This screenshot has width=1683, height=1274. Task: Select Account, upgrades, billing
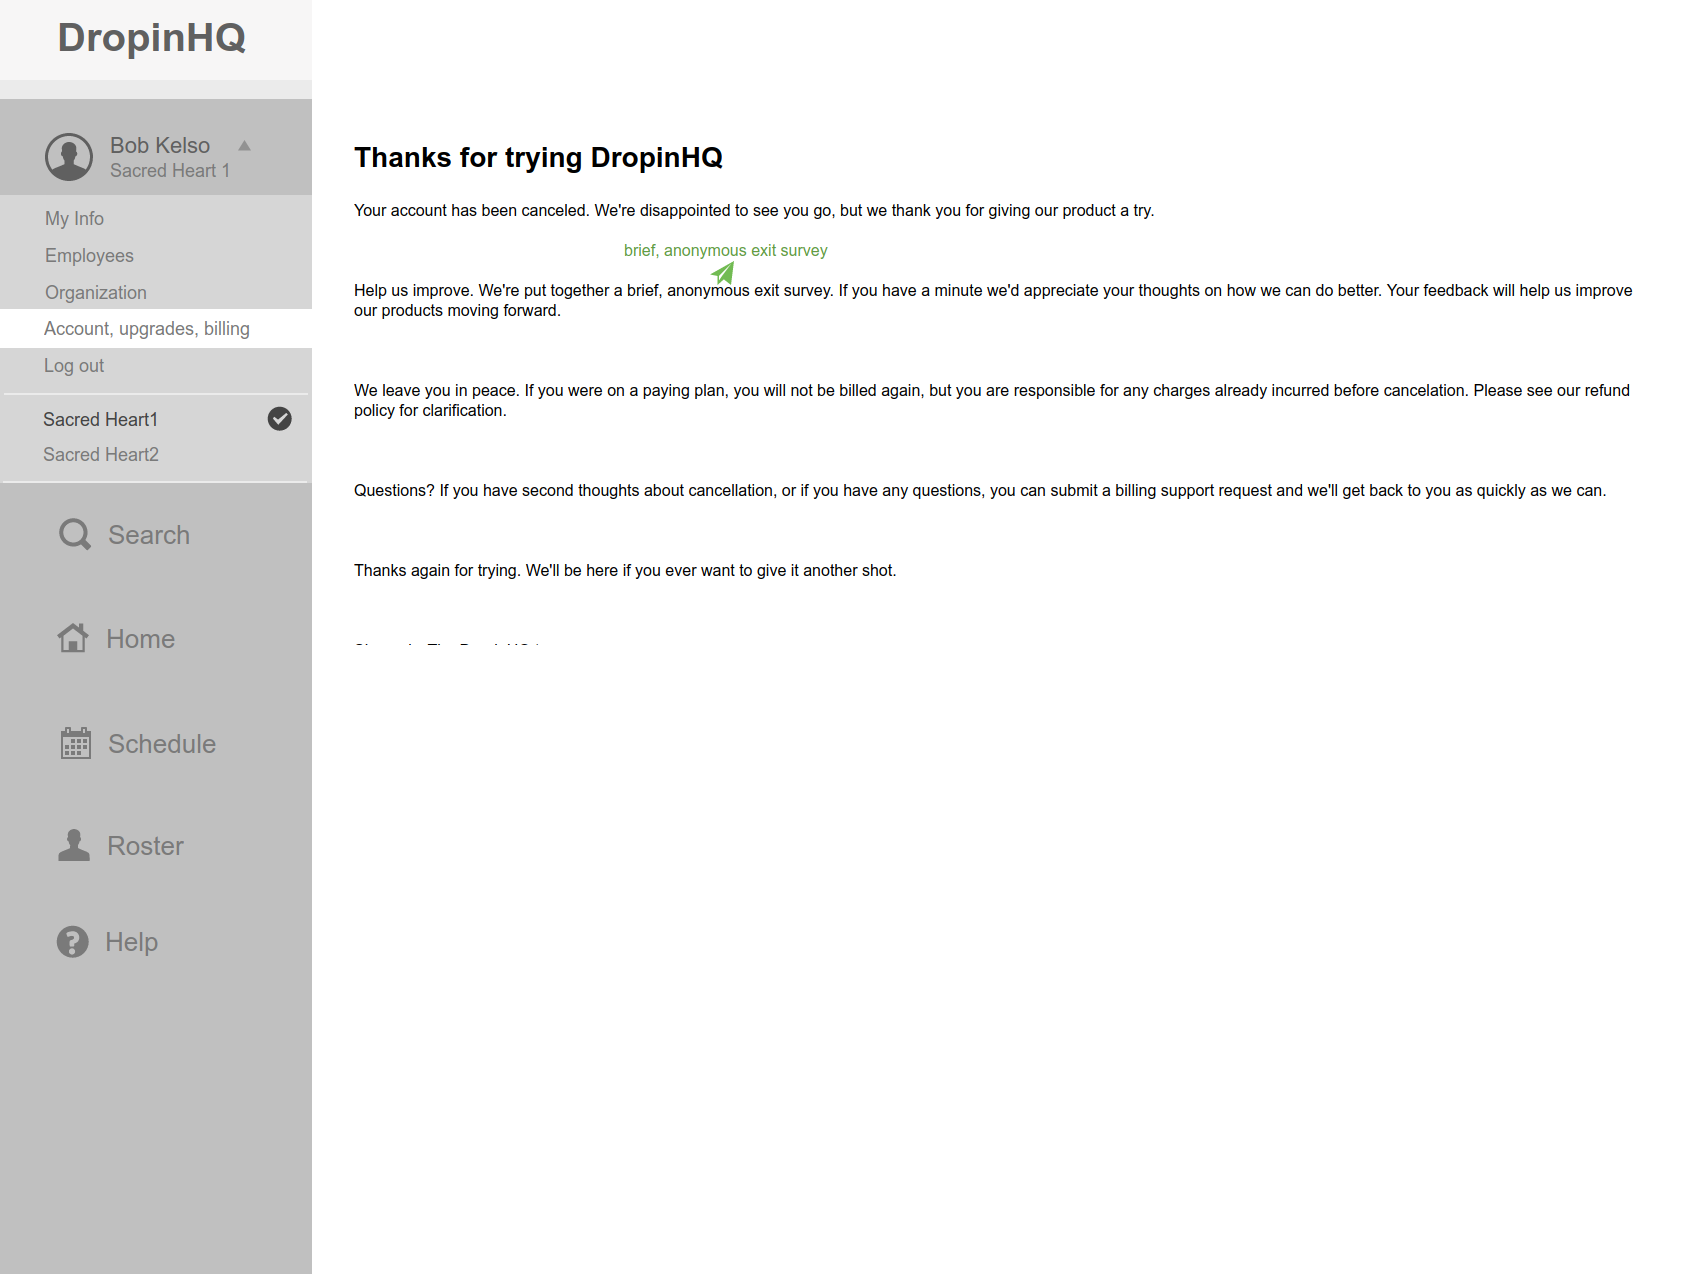pyautogui.click(x=156, y=329)
